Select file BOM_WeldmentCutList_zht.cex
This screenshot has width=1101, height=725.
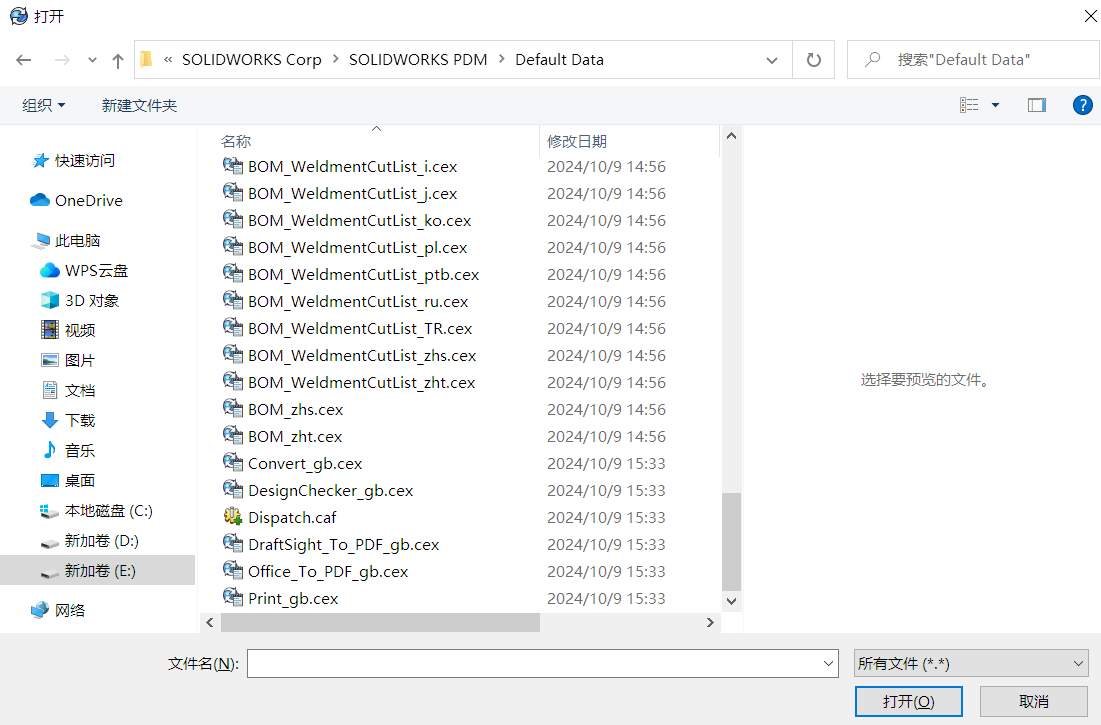coord(362,383)
